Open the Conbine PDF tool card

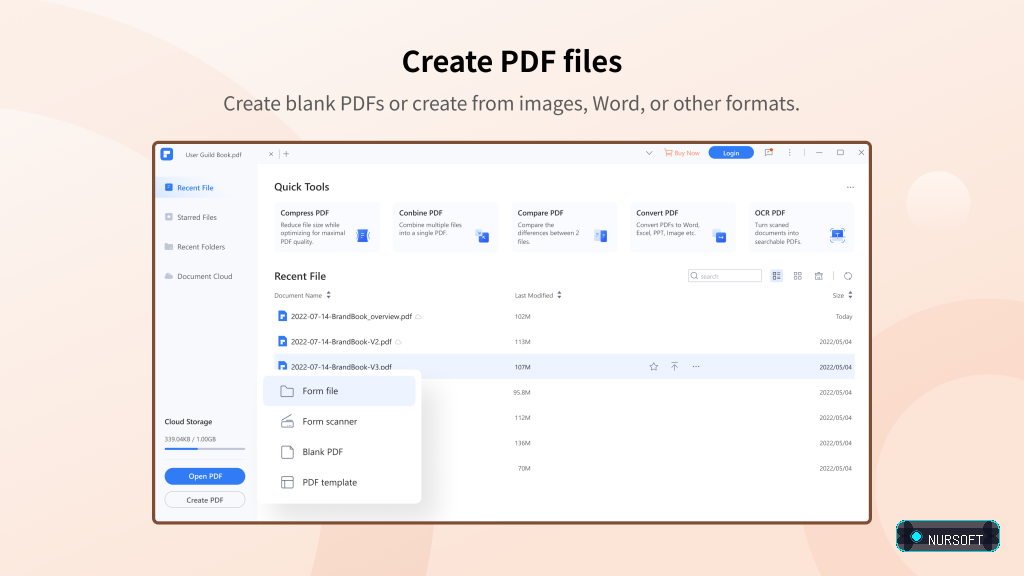tap(445, 227)
